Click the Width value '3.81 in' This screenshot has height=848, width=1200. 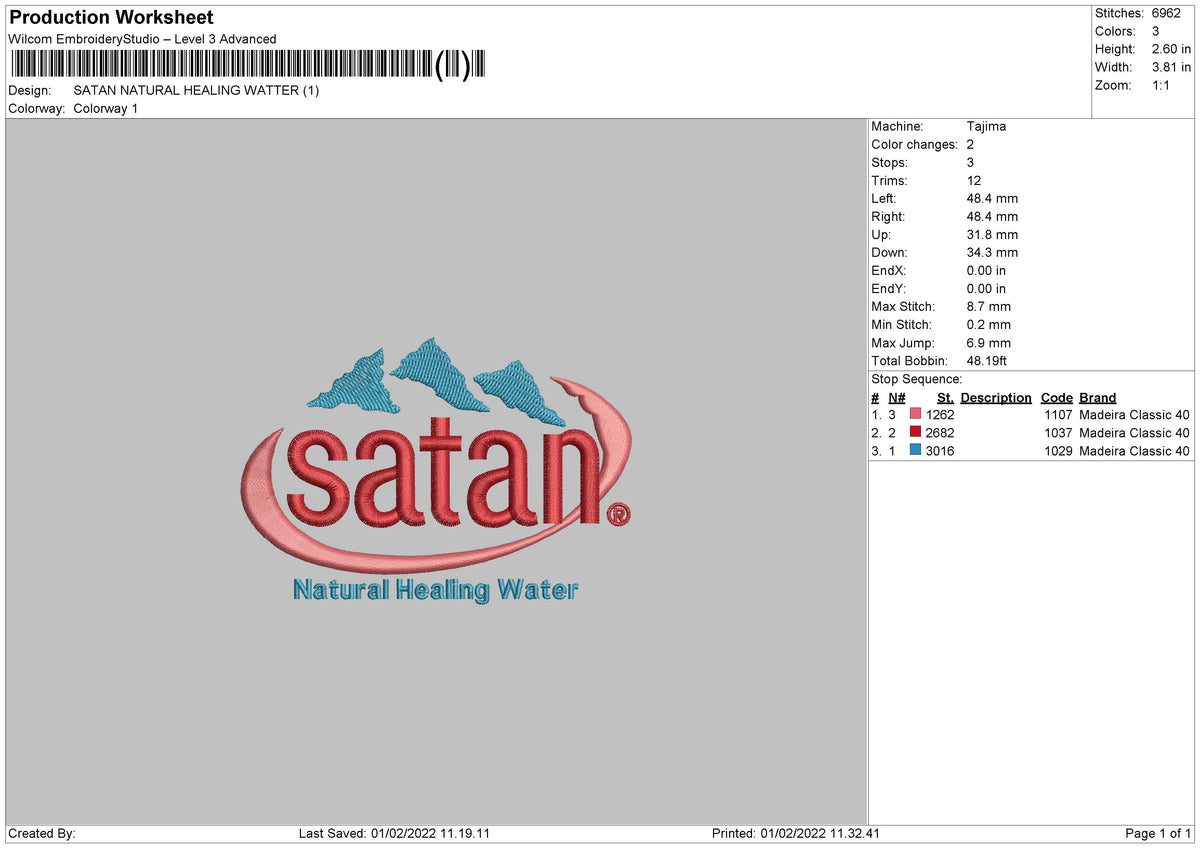click(x=1170, y=67)
